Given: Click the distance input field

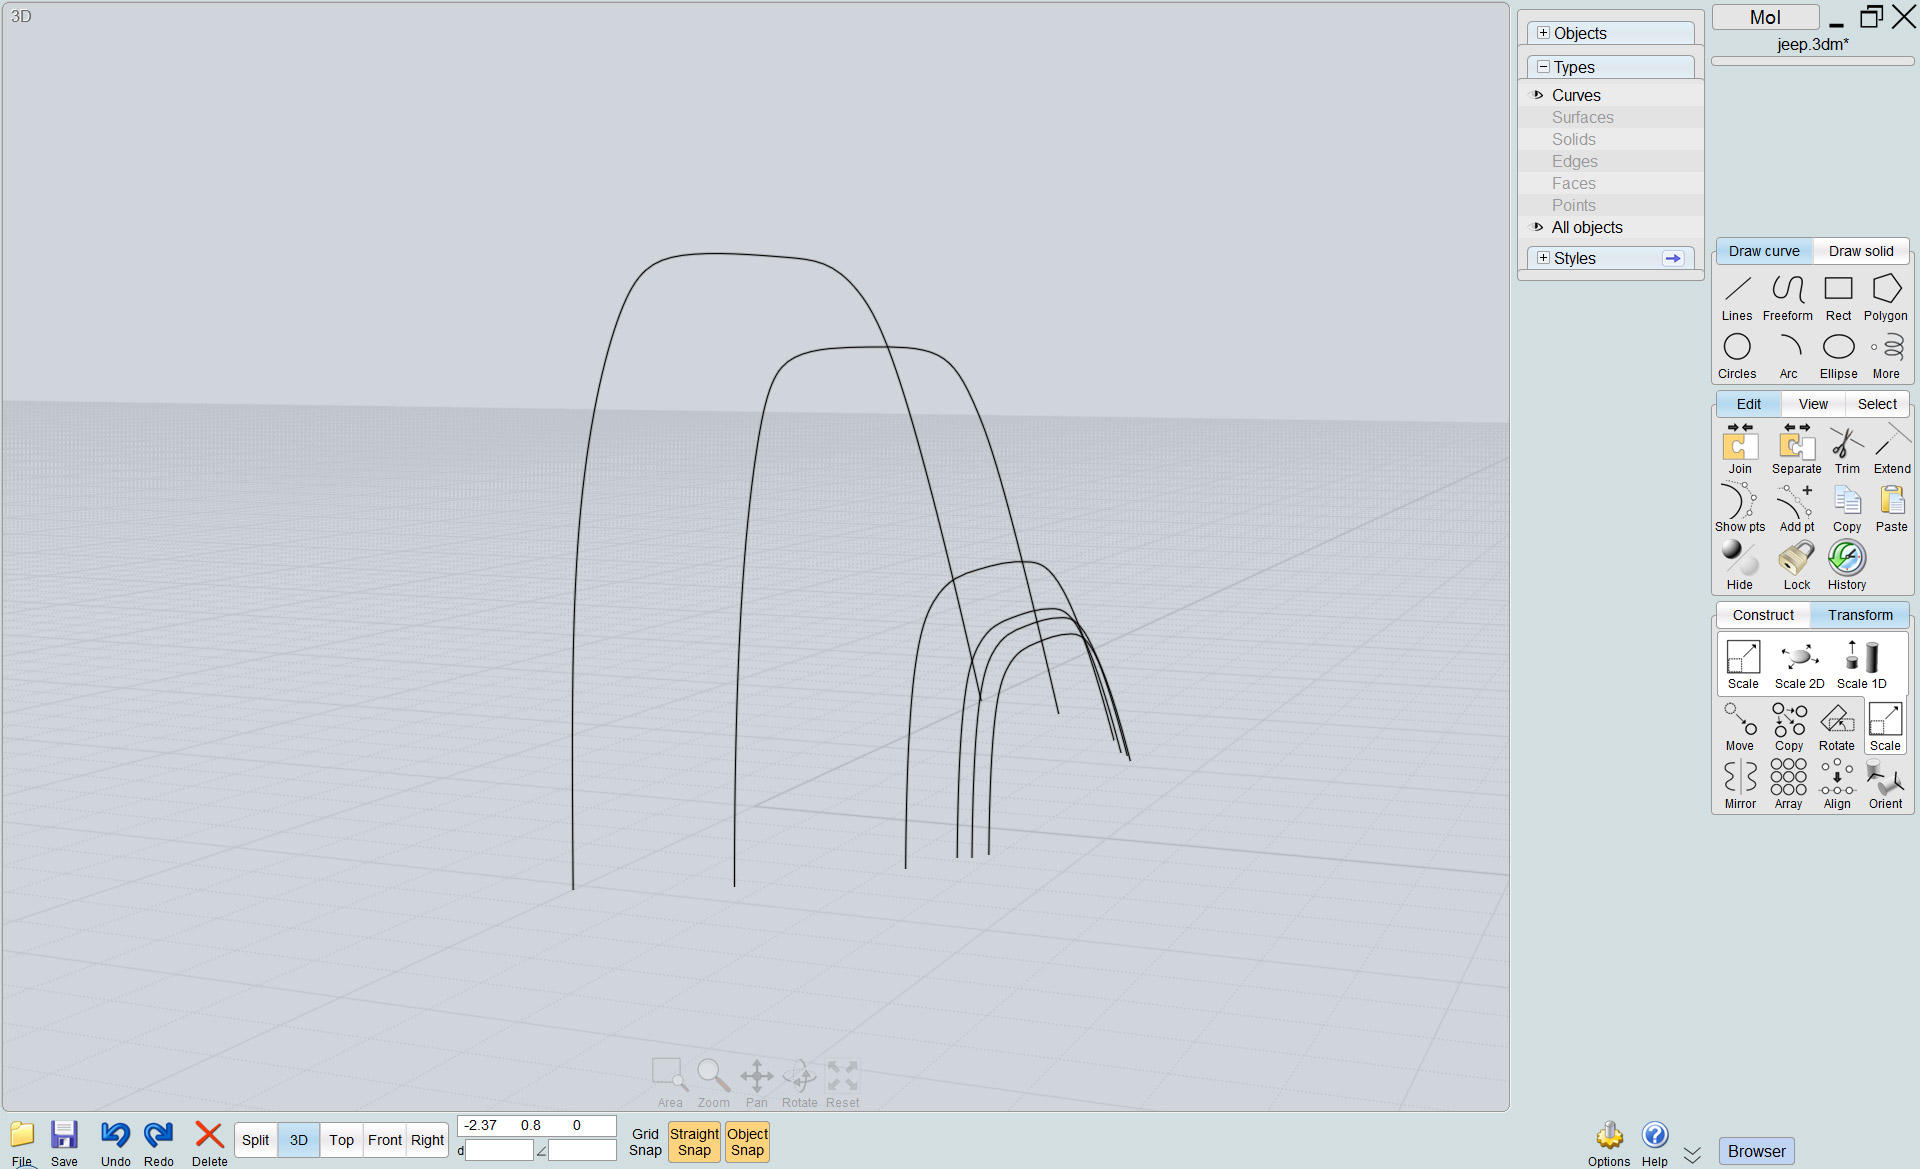Looking at the screenshot, I should click(x=499, y=1151).
